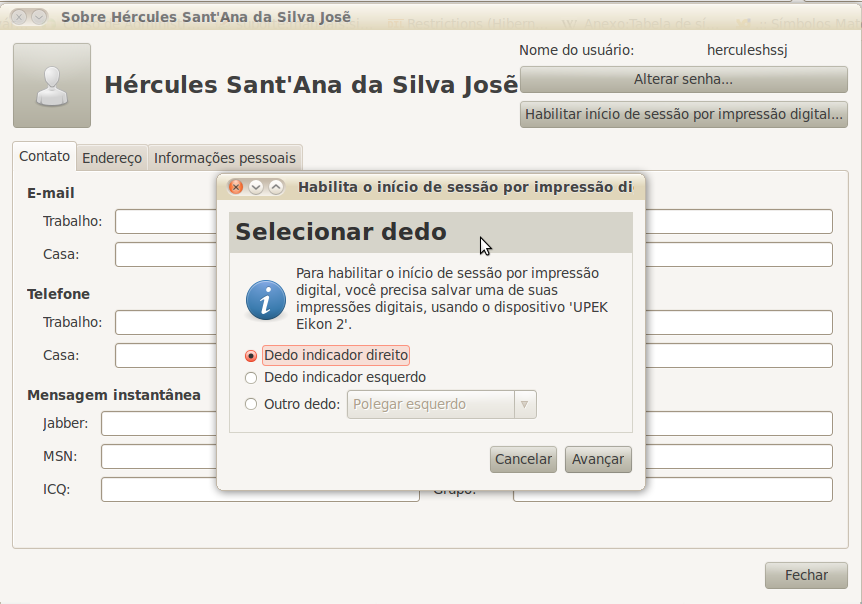
Task: Choose the Outro dedo radio button
Action: (x=251, y=405)
